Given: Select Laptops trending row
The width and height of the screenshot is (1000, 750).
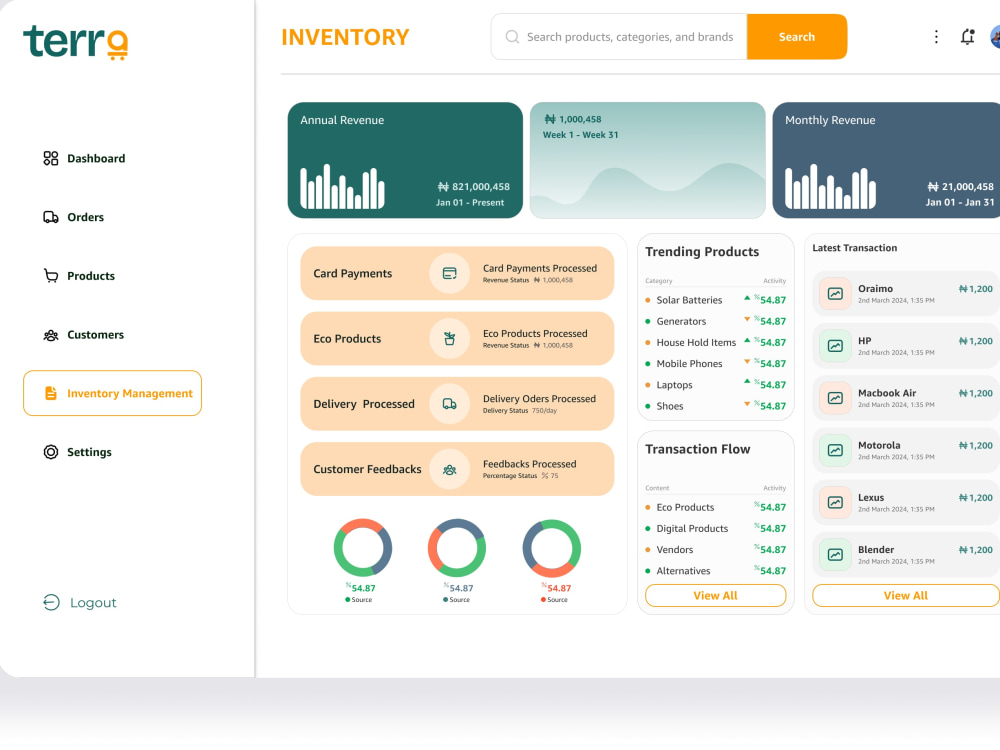Looking at the screenshot, I should tap(716, 385).
